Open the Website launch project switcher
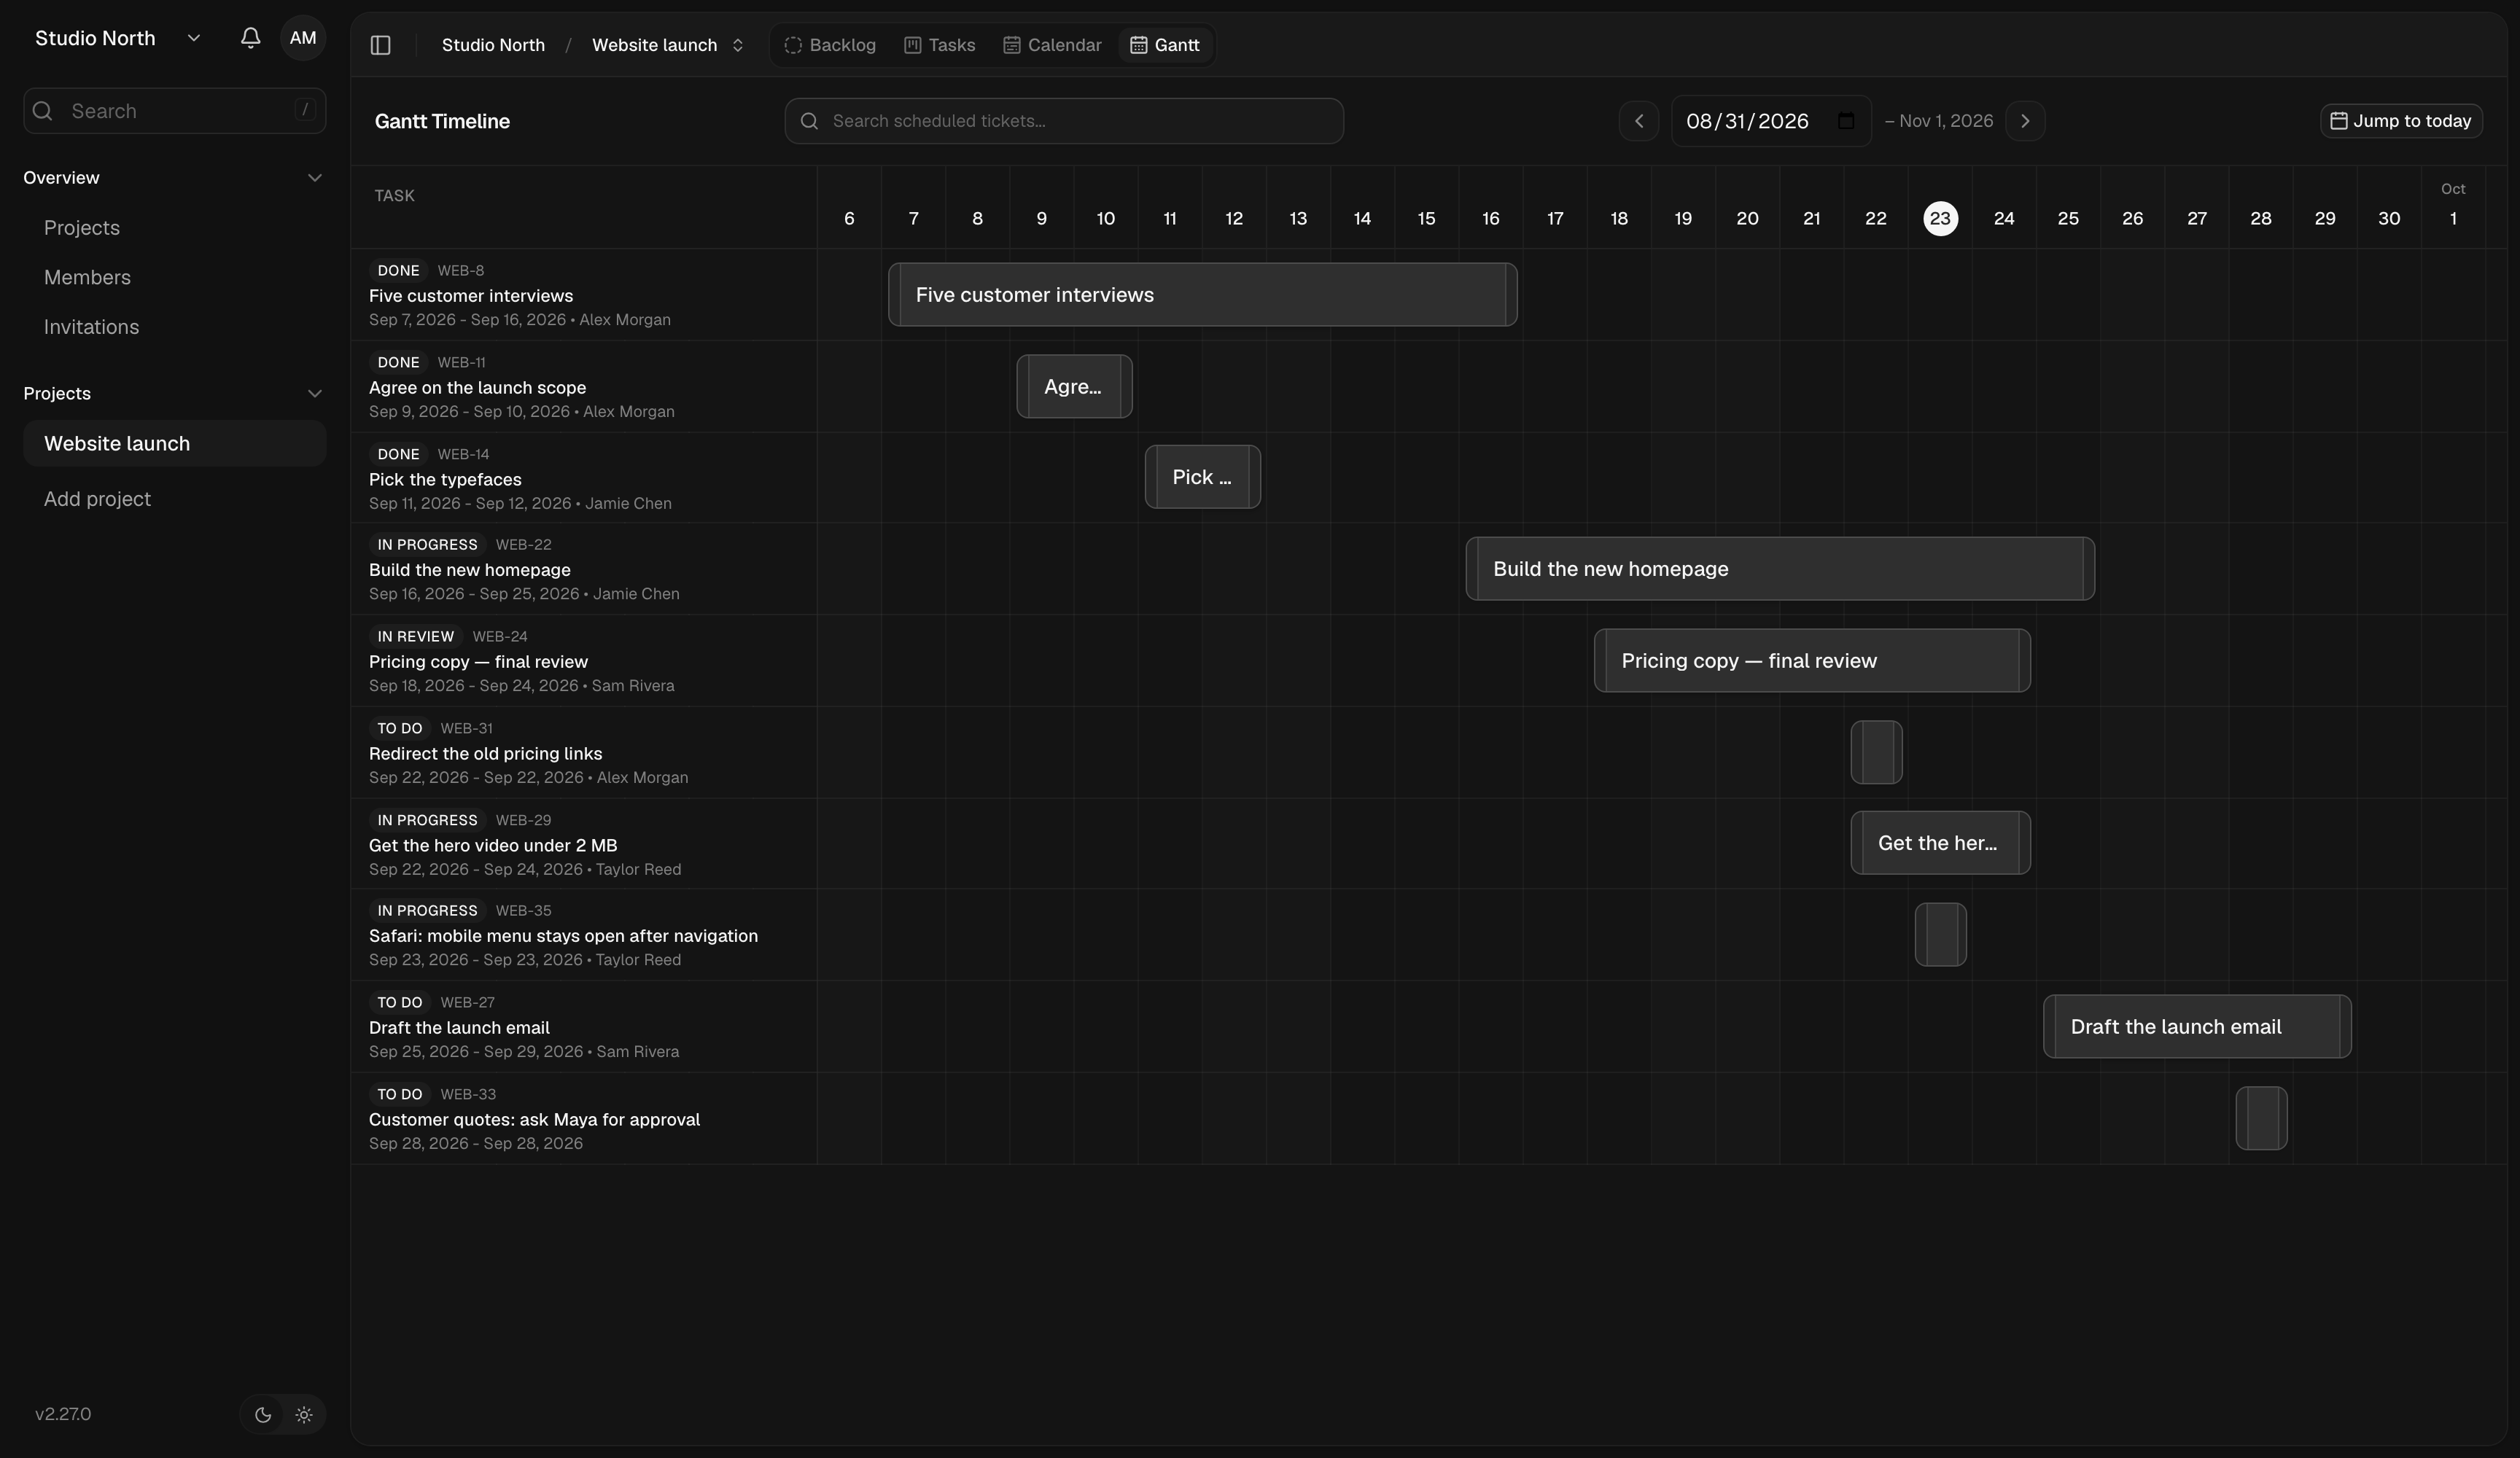The width and height of the screenshot is (2520, 1458). click(x=668, y=45)
